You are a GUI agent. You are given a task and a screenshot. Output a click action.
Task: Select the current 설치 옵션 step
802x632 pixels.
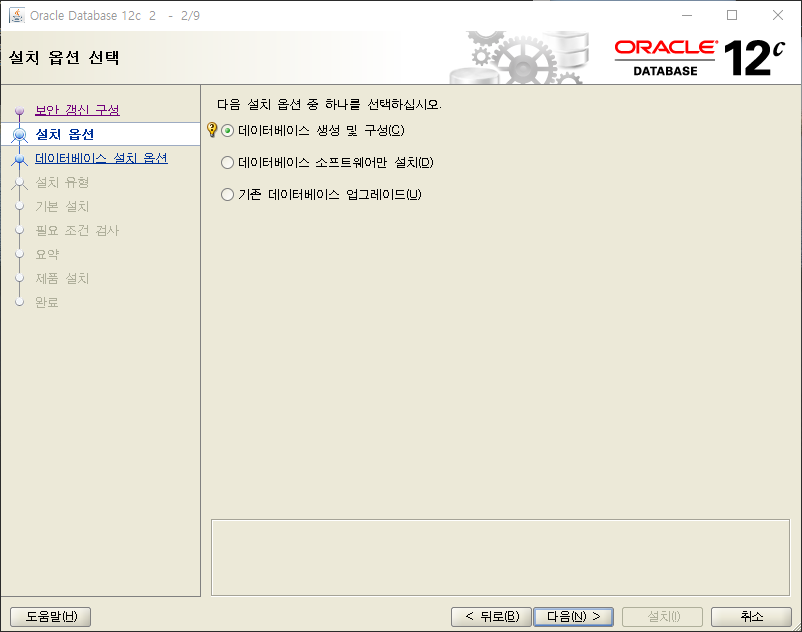pos(64,134)
